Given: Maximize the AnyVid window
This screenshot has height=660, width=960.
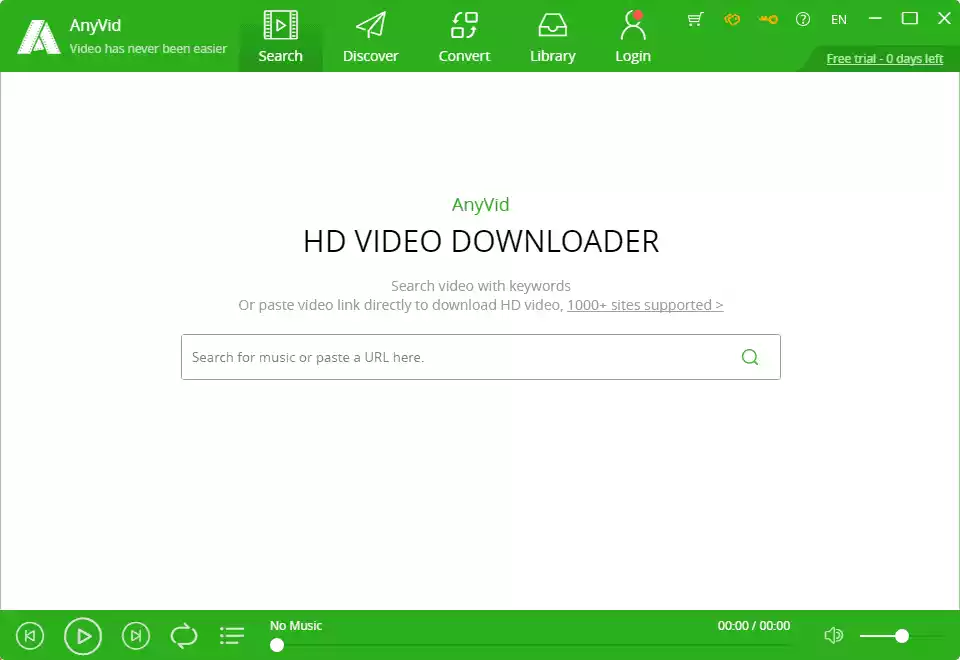Looking at the screenshot, I should (x=910, y=19).
